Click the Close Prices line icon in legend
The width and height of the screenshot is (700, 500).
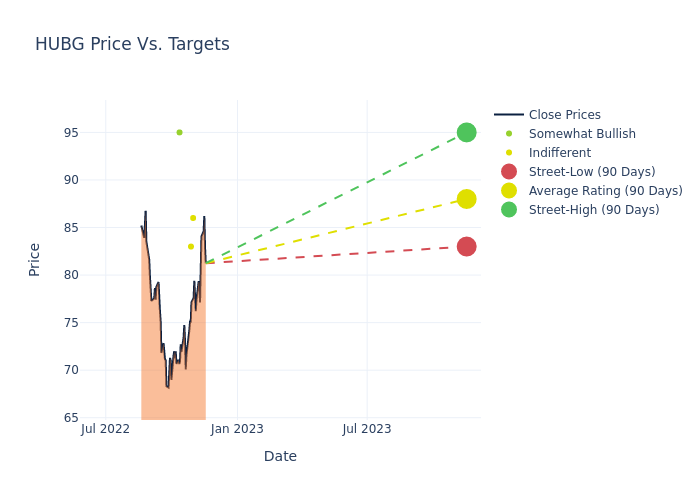[509, 115]
